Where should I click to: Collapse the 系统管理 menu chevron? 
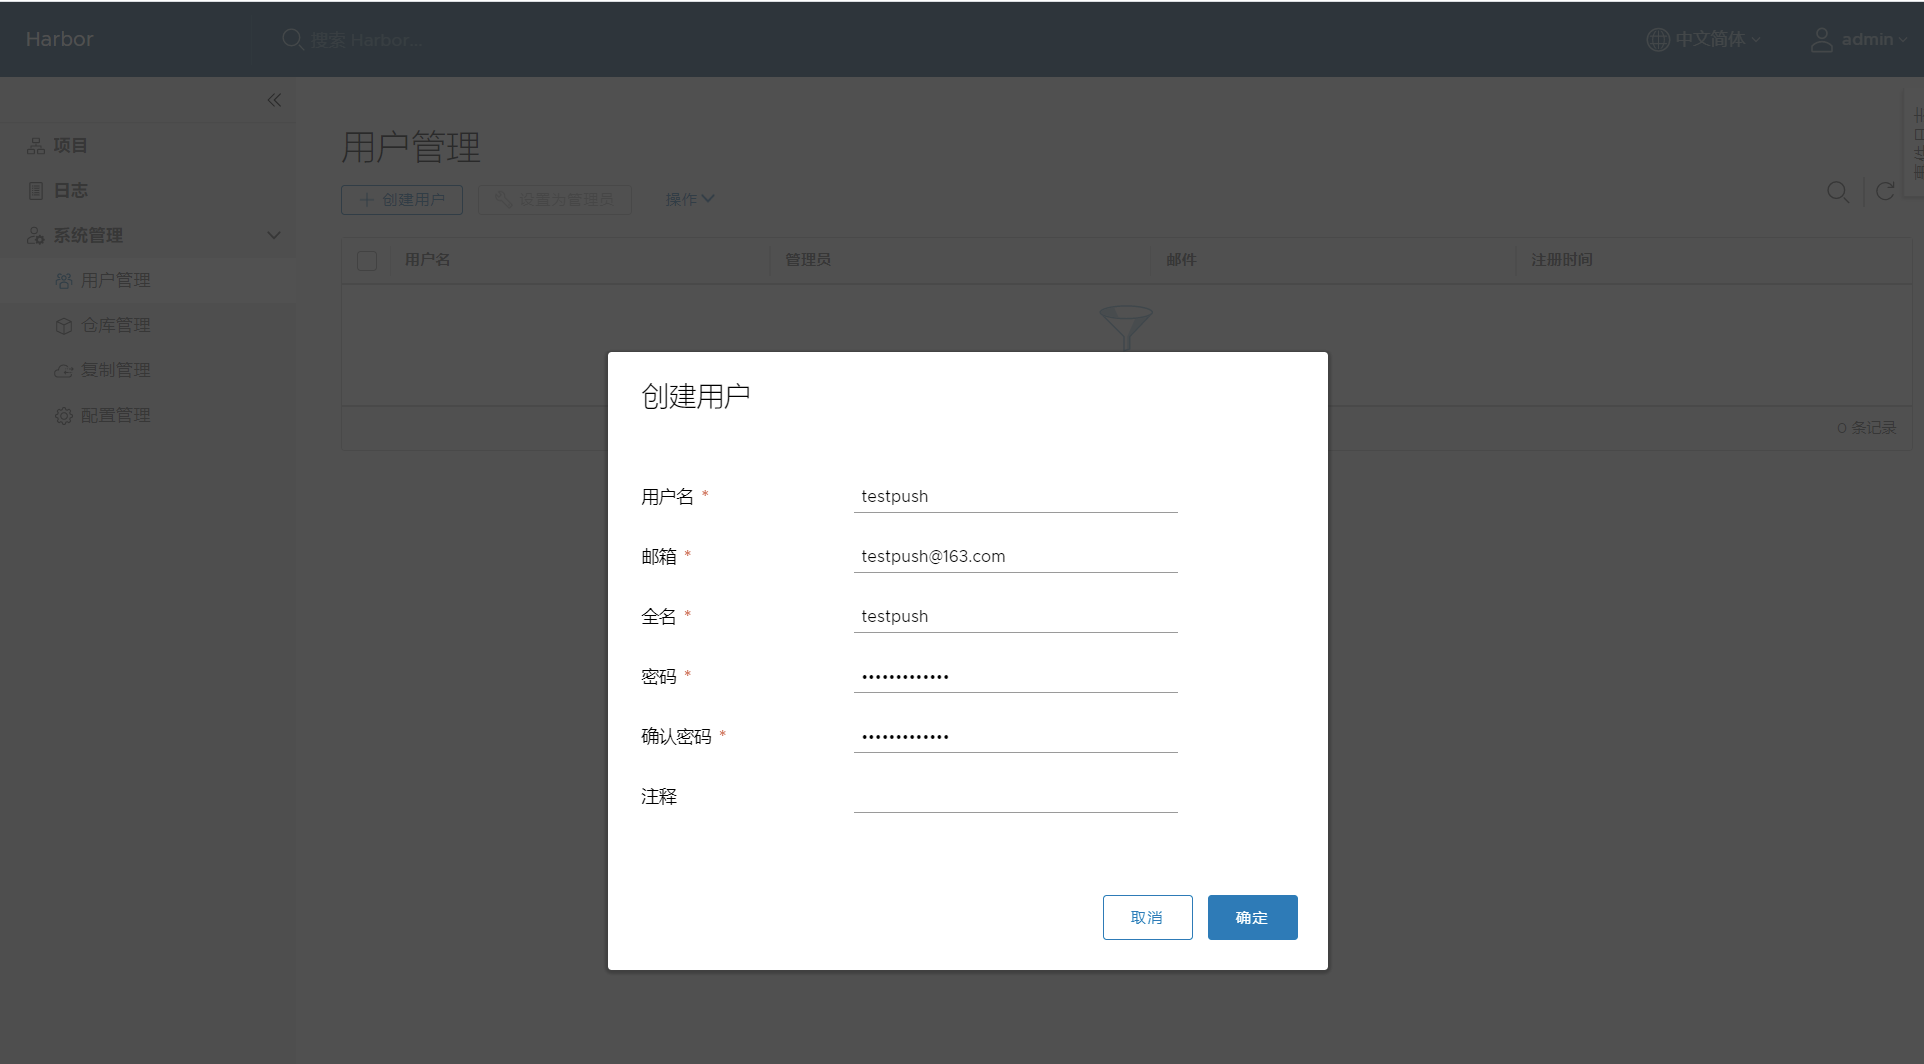(x=273, y=235)
